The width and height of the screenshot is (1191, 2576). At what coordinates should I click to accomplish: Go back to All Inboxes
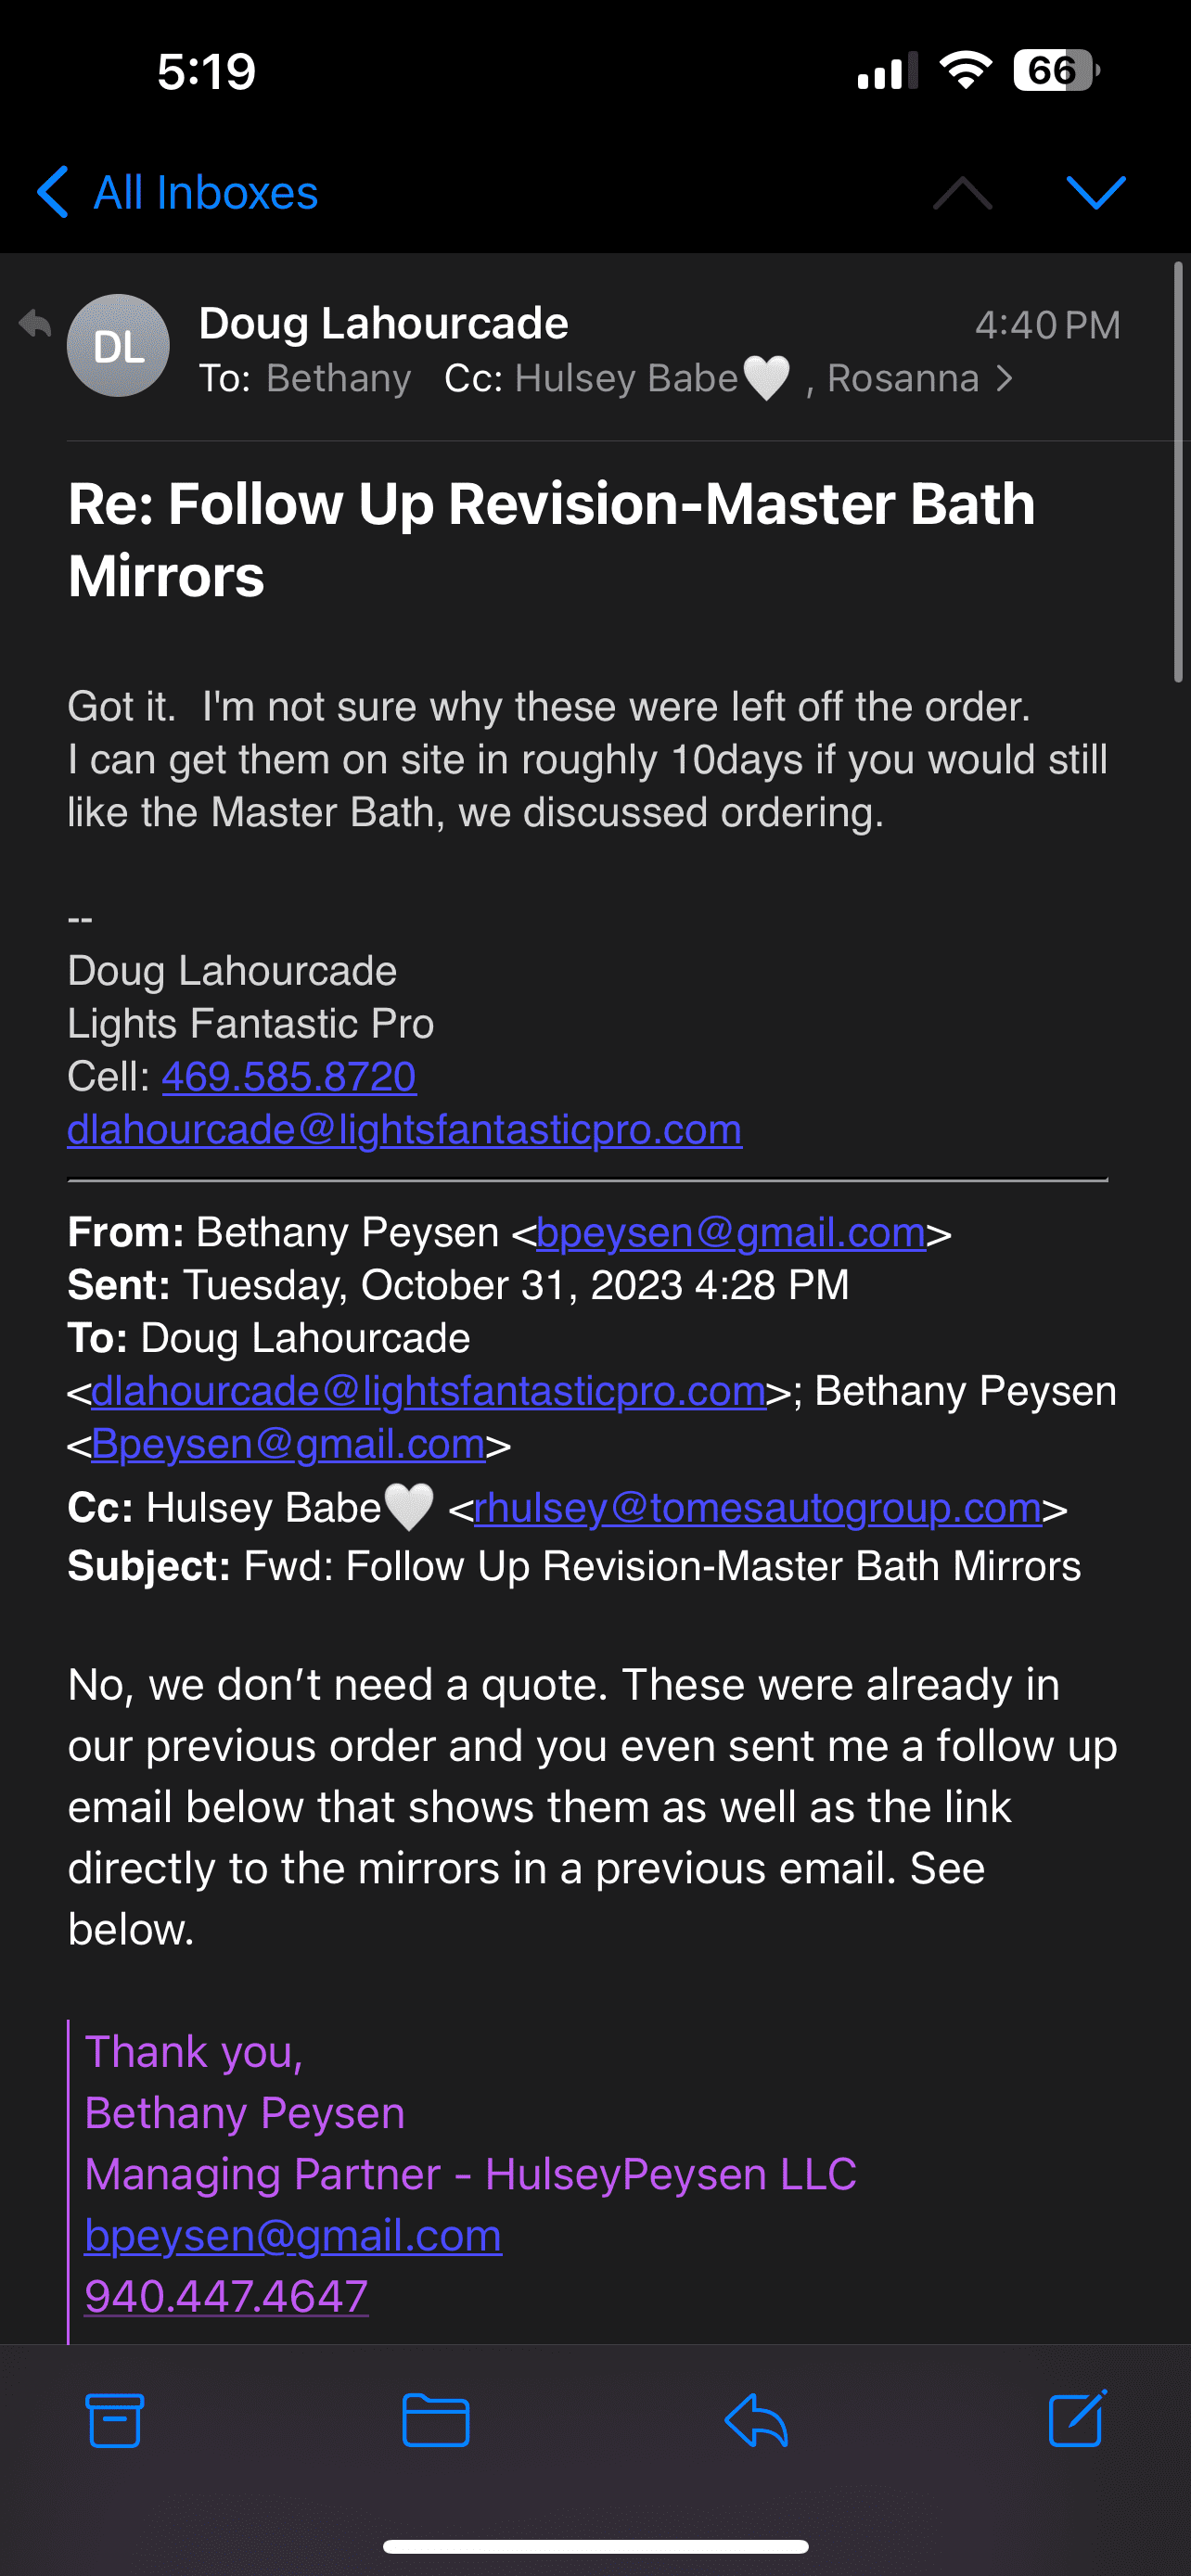coord(178,192)
